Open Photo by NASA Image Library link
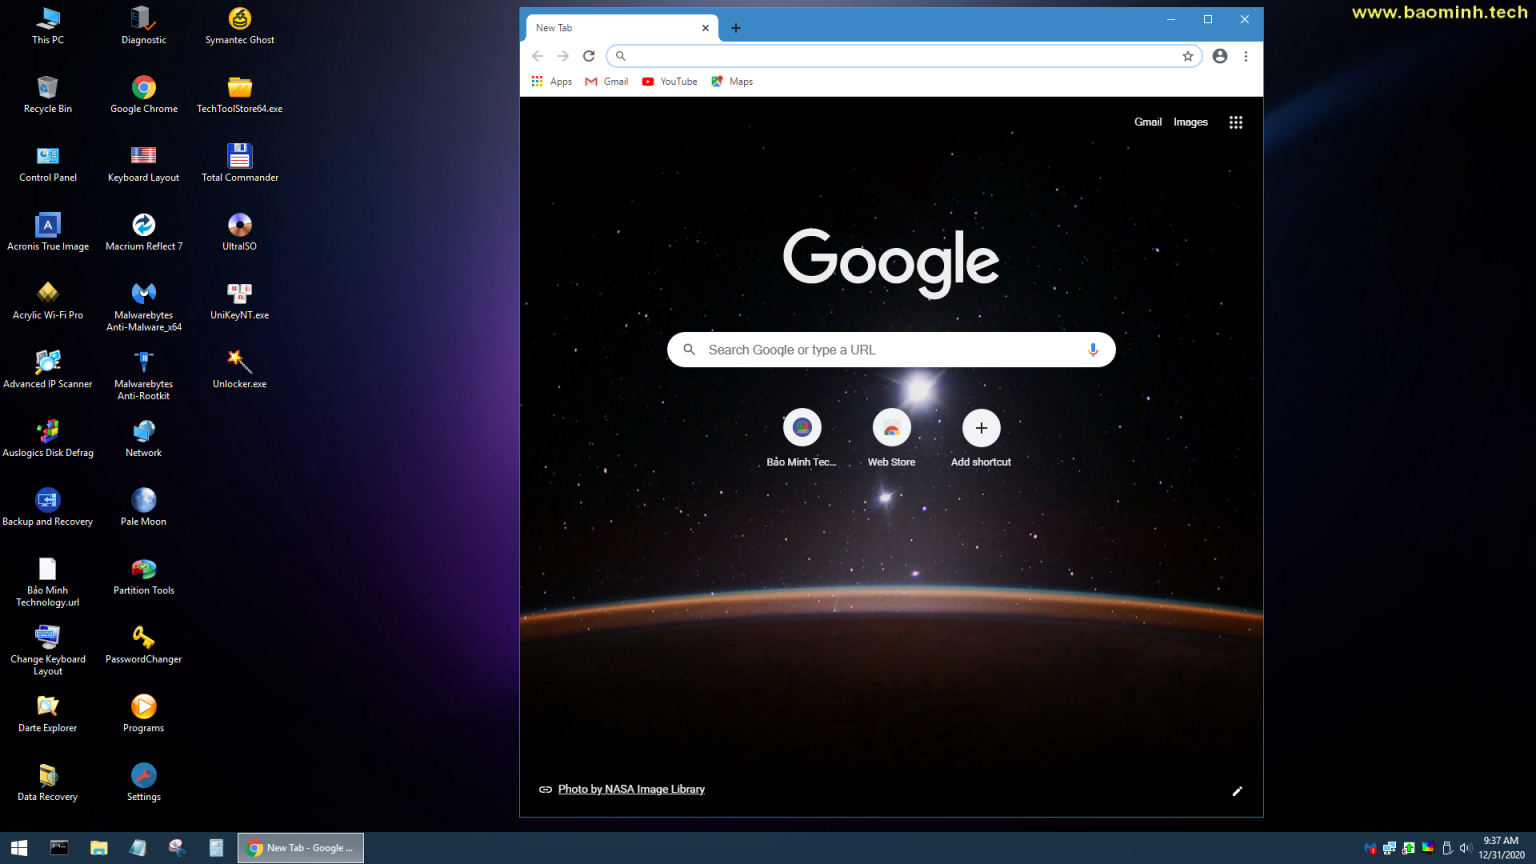The height and width of the screenshot is (864, 1536). 631,789
